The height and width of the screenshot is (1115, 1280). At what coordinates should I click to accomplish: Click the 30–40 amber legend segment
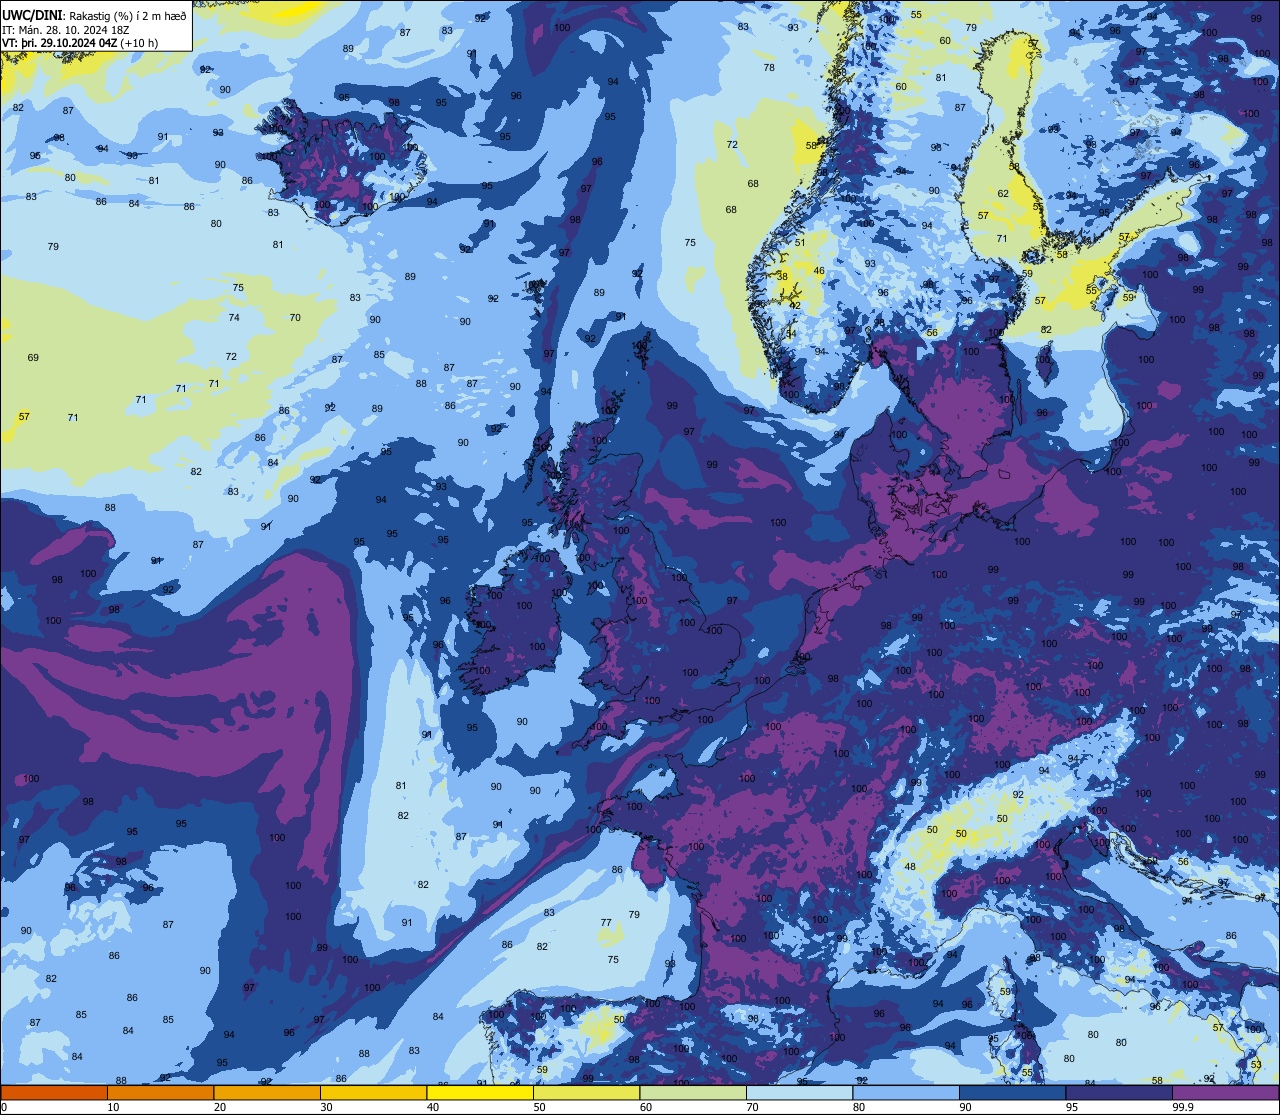point(373,1092)
